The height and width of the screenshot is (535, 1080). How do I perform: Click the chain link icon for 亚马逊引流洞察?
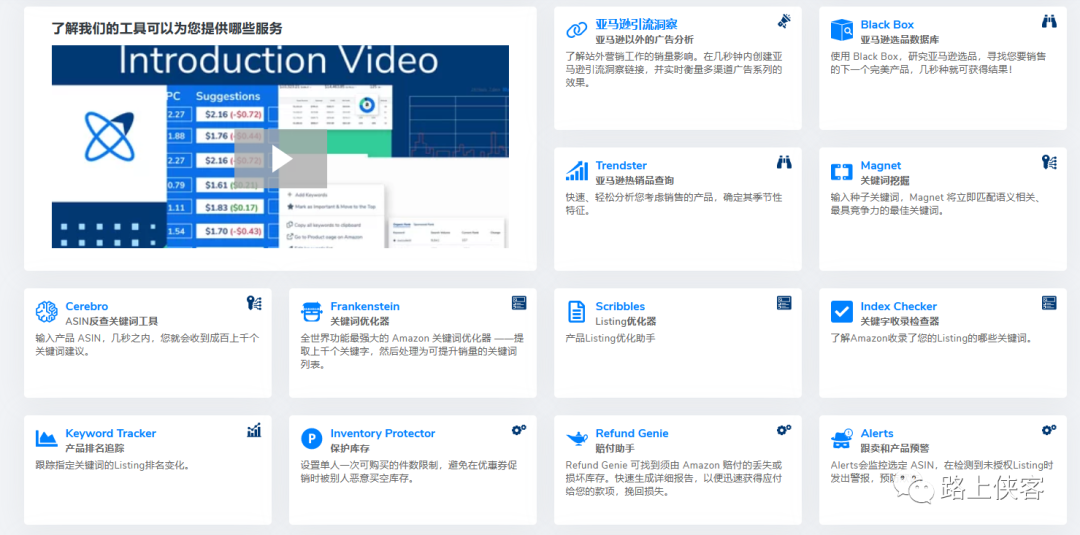click(577, 30)
